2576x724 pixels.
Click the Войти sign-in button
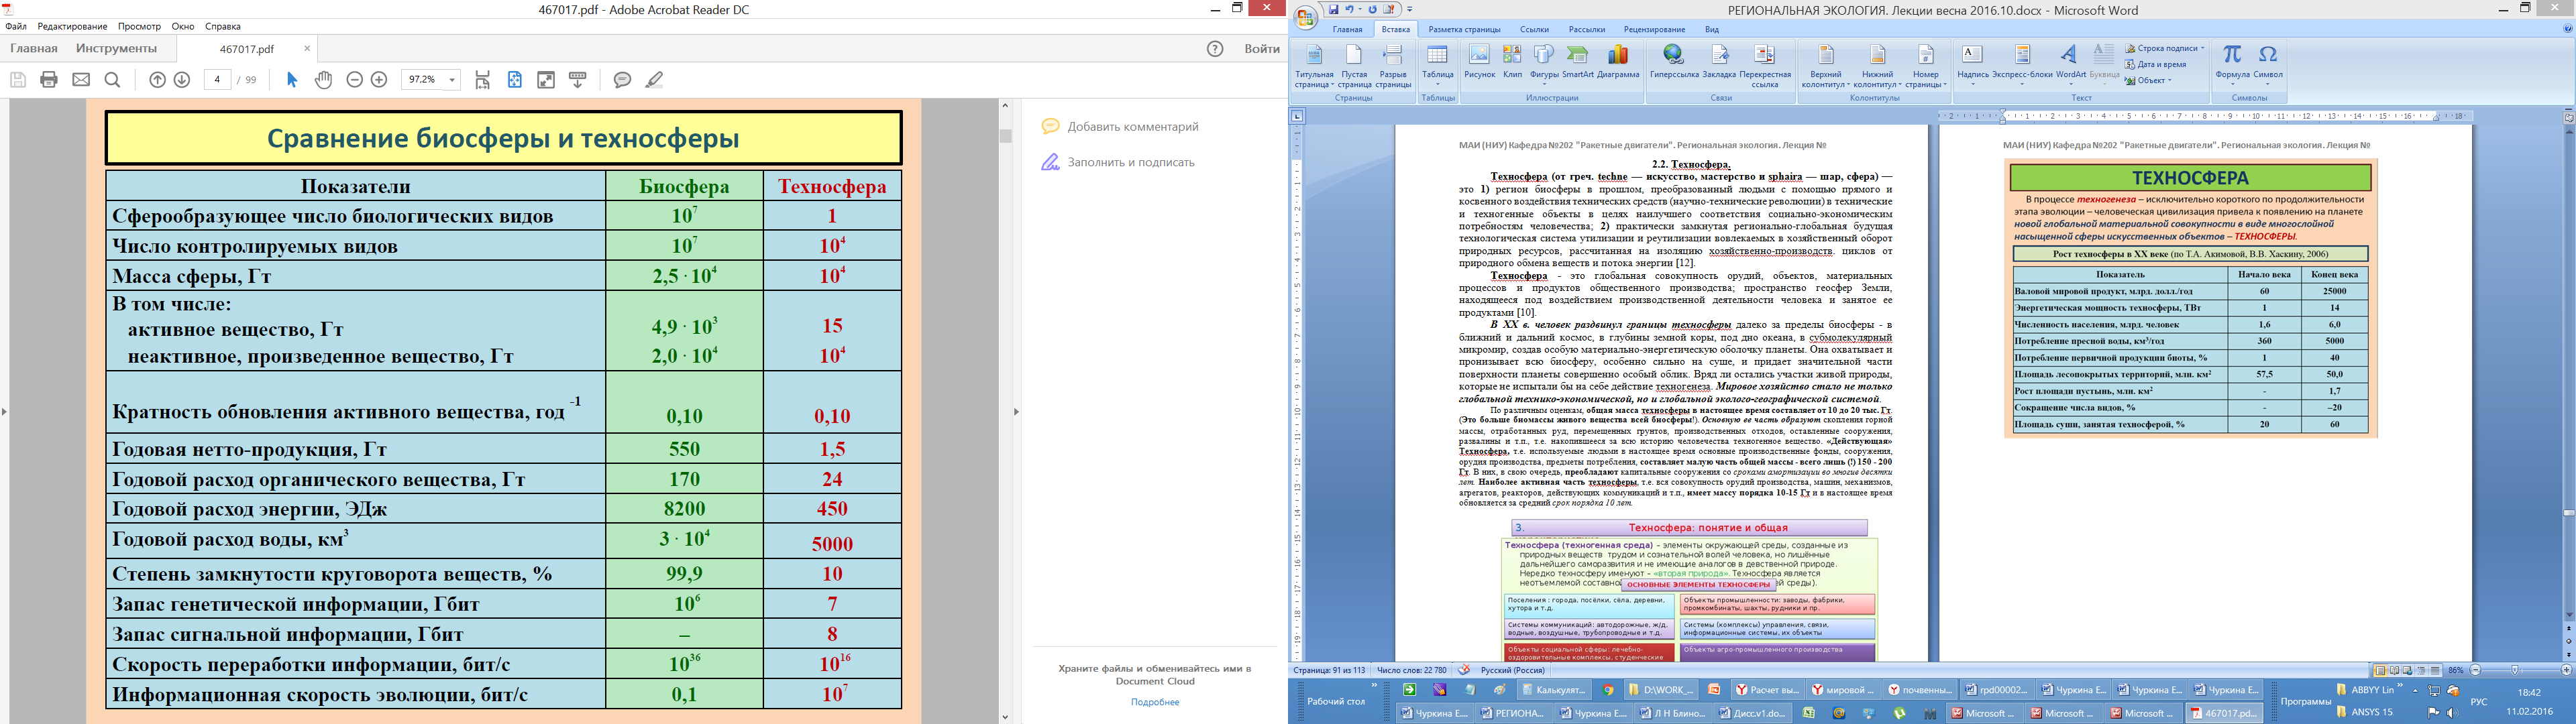point(1261,49)
